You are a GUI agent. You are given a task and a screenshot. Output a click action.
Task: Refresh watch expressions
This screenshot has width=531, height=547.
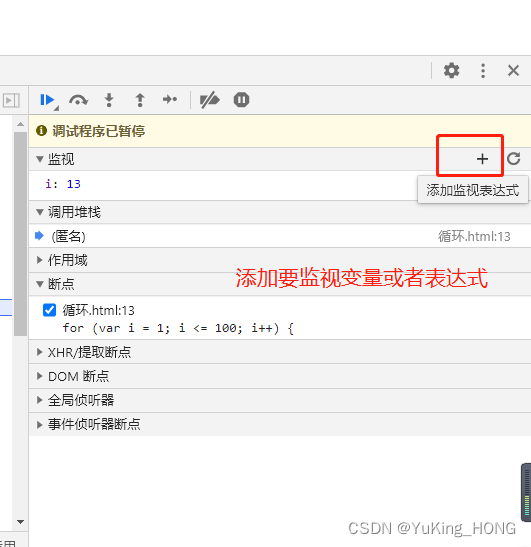(514, 159)
